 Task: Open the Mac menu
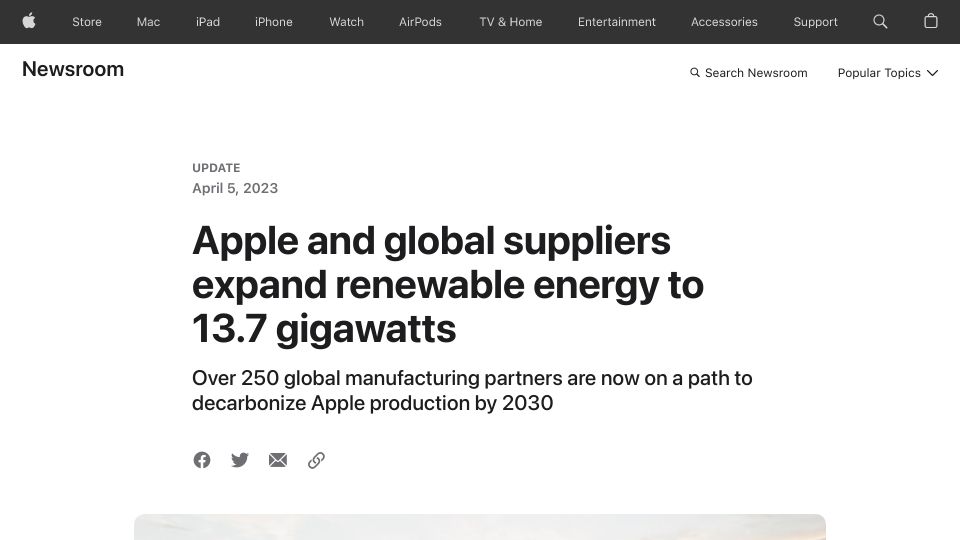(x=148, y=22)
